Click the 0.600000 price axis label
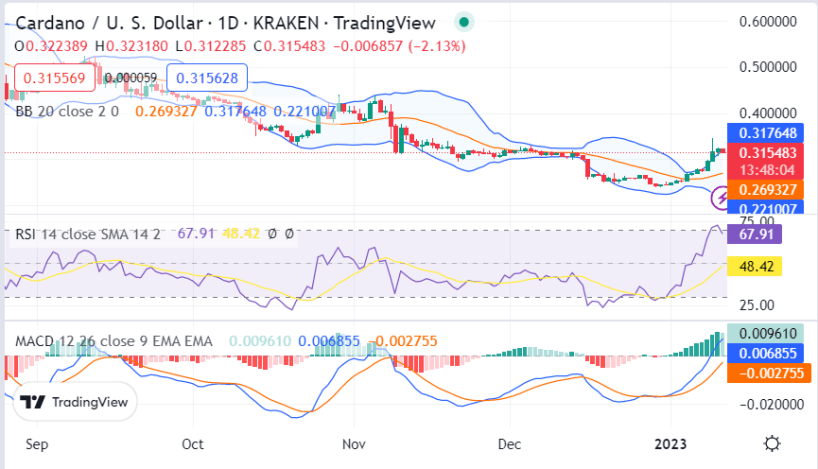The height and width of the screenshot is (469, 818). (x=768, y=22)
